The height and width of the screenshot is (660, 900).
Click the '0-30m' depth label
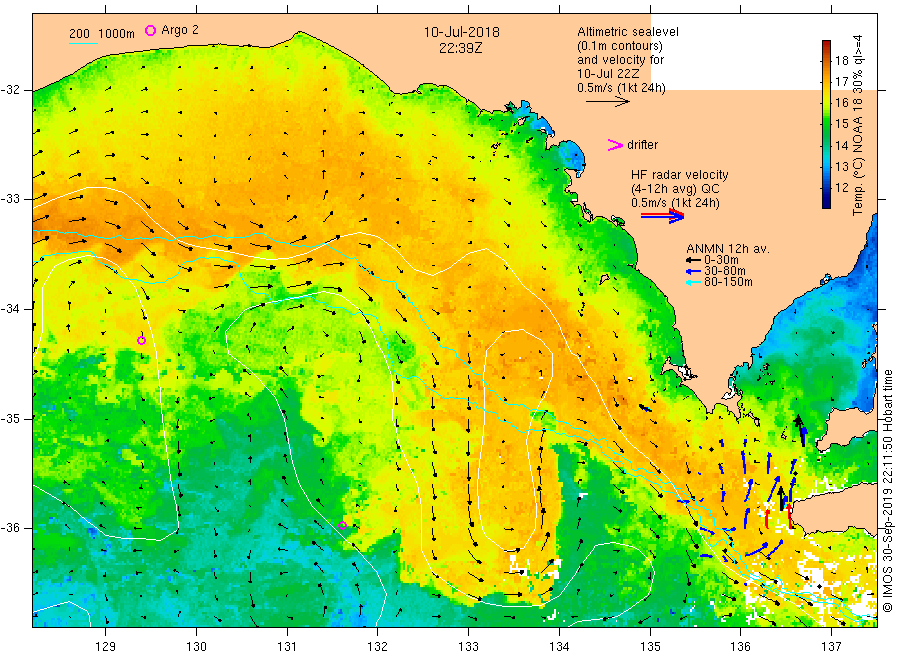pyautogui.click(x=721, y=260)
